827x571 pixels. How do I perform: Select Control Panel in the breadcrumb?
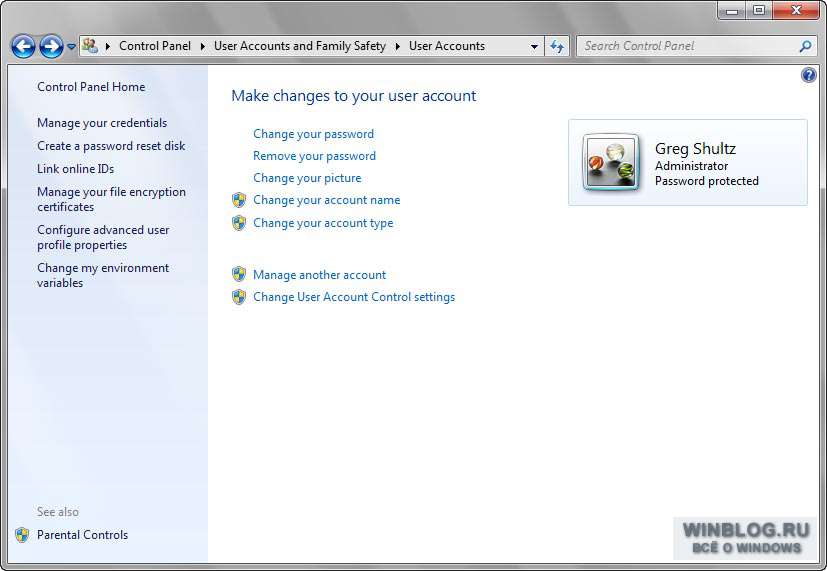[155, 46]
